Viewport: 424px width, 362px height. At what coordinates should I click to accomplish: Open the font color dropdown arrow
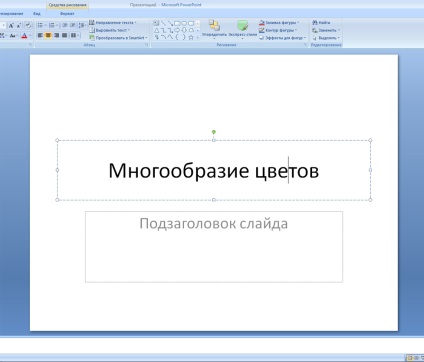coord(30,35)
